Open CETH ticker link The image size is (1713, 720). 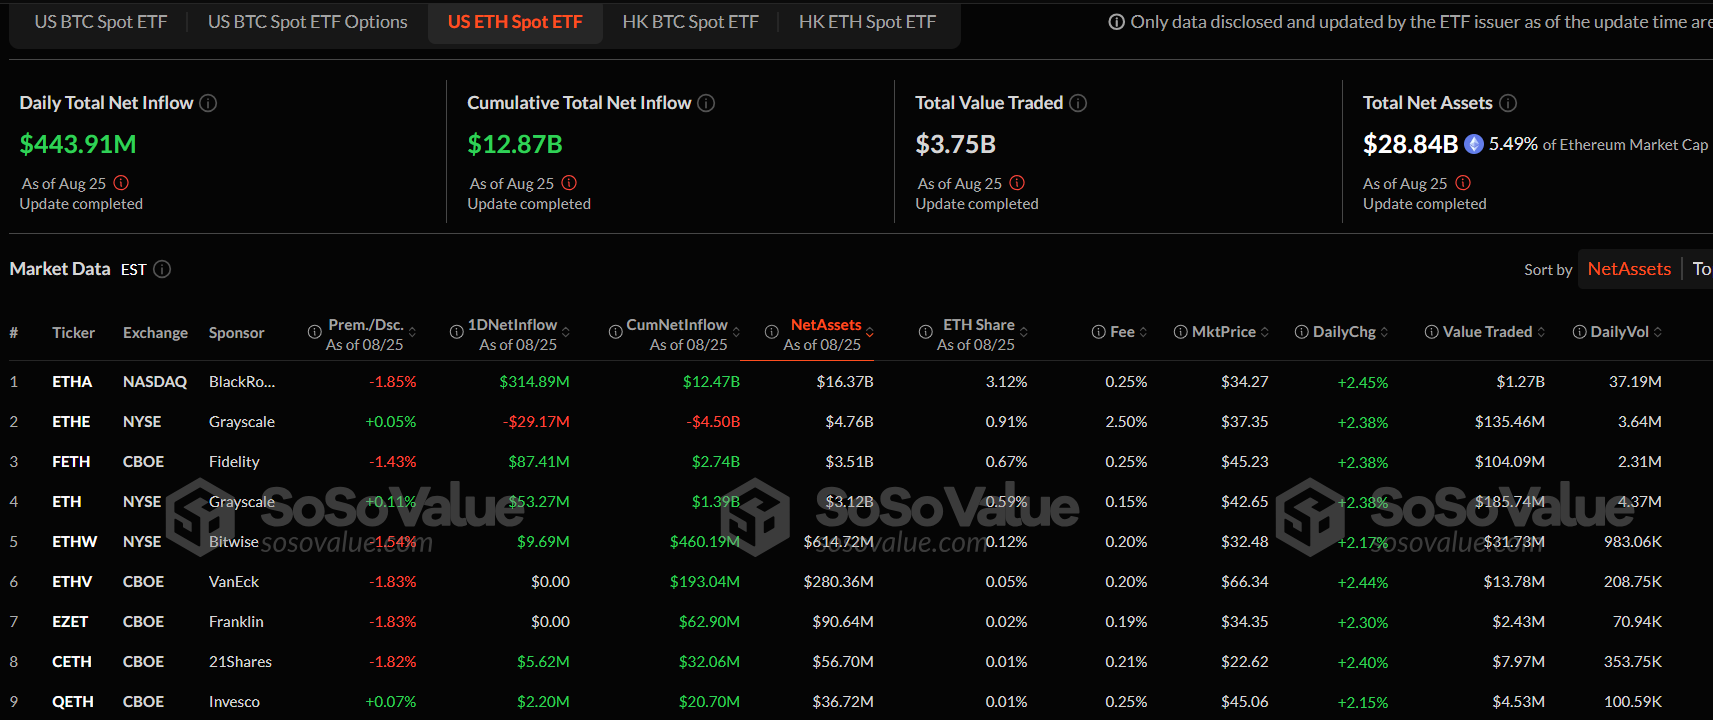[72, 662]
